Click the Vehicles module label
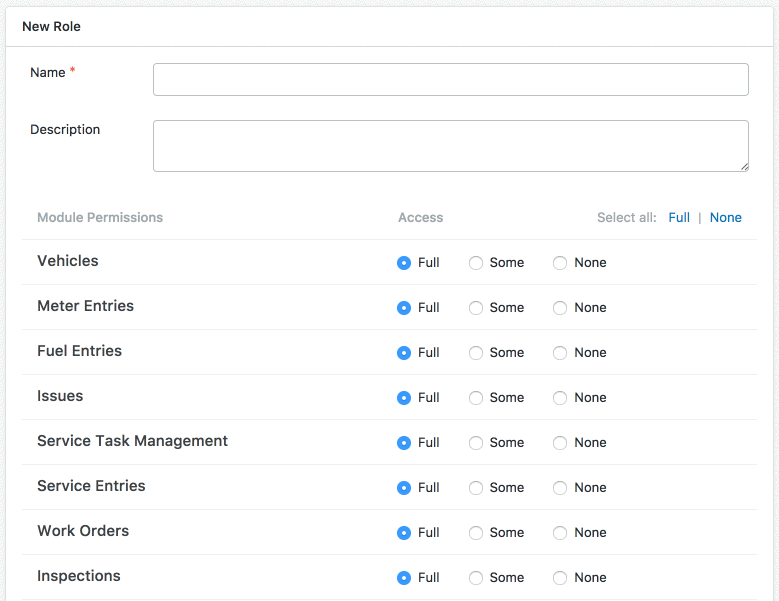The width and height of the screenshot is (779, 601). (68, 261)
